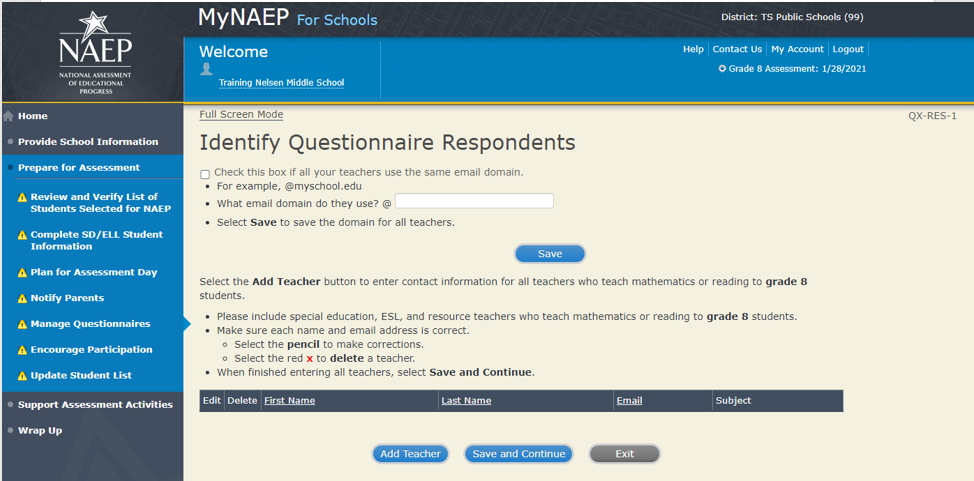Click the Logout link

tap(848, 49)
